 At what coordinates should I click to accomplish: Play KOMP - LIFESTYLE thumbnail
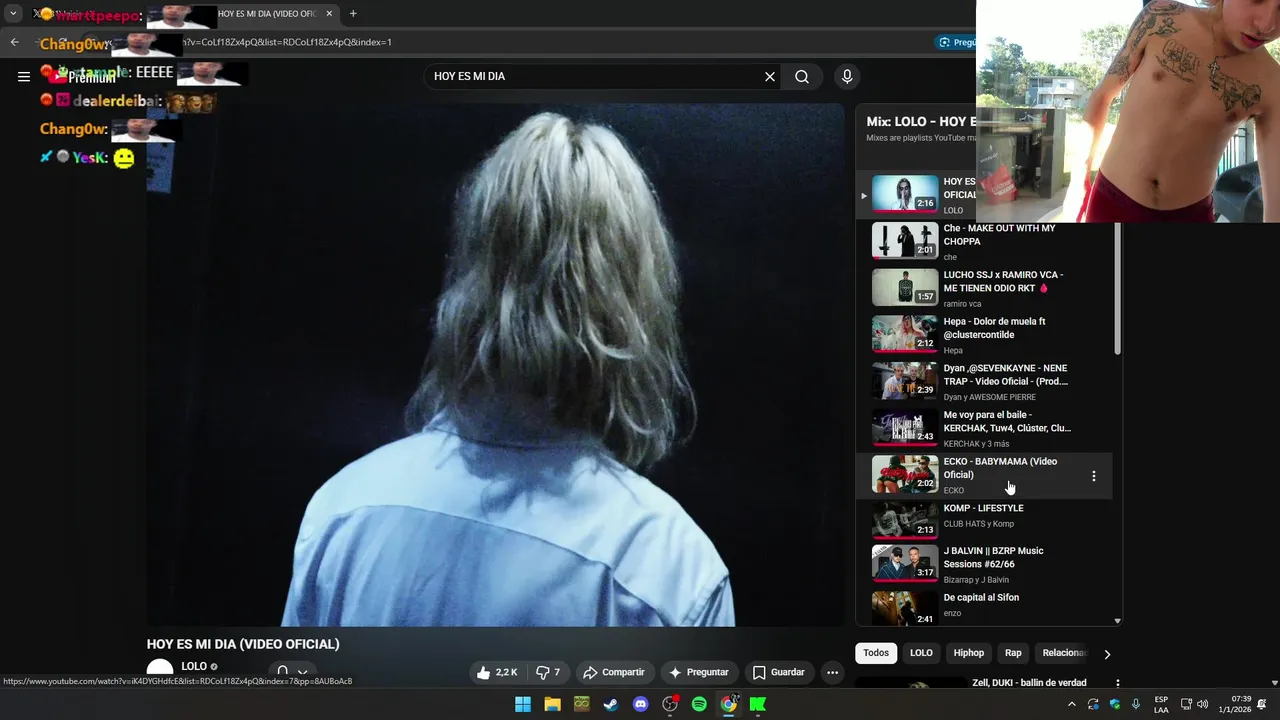pyautogui.click(x=905, y=520)
